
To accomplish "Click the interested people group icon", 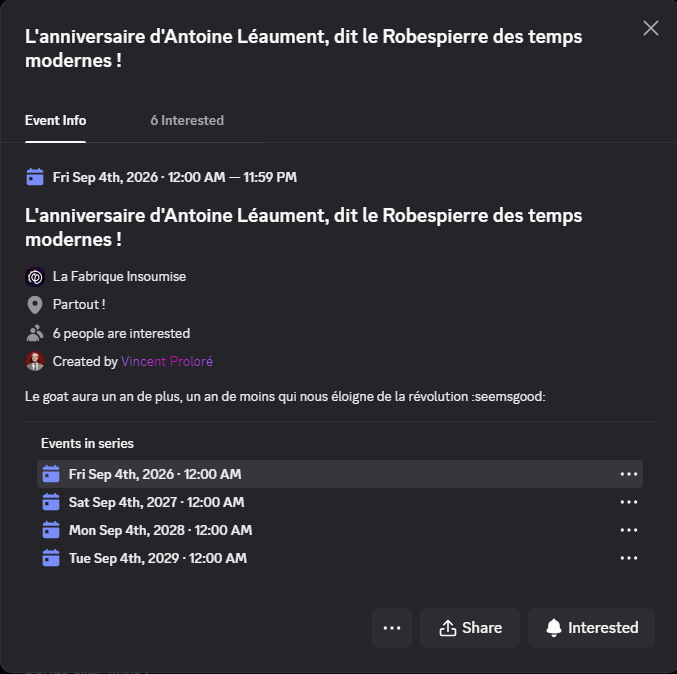I will point(35,333).
